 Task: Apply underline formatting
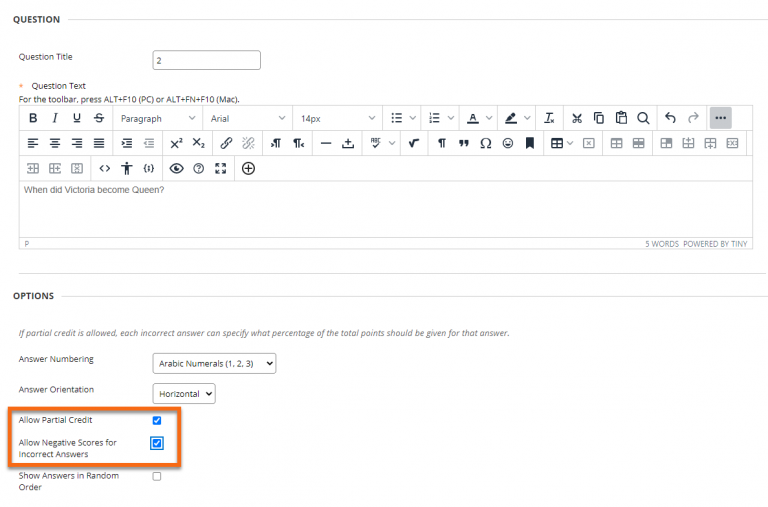point(77,118)
